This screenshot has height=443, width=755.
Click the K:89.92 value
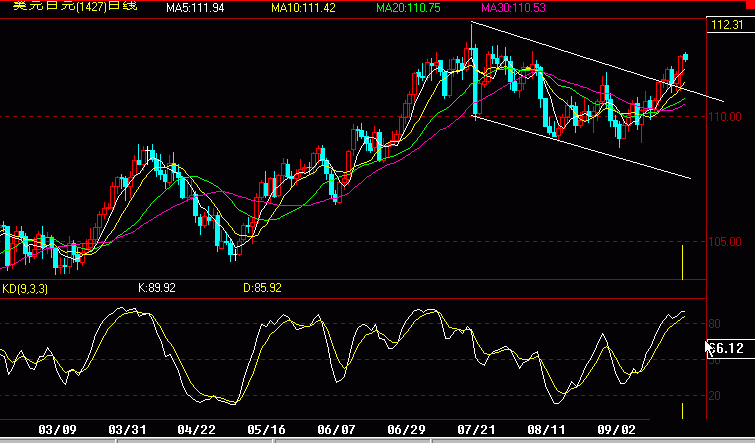156,288
